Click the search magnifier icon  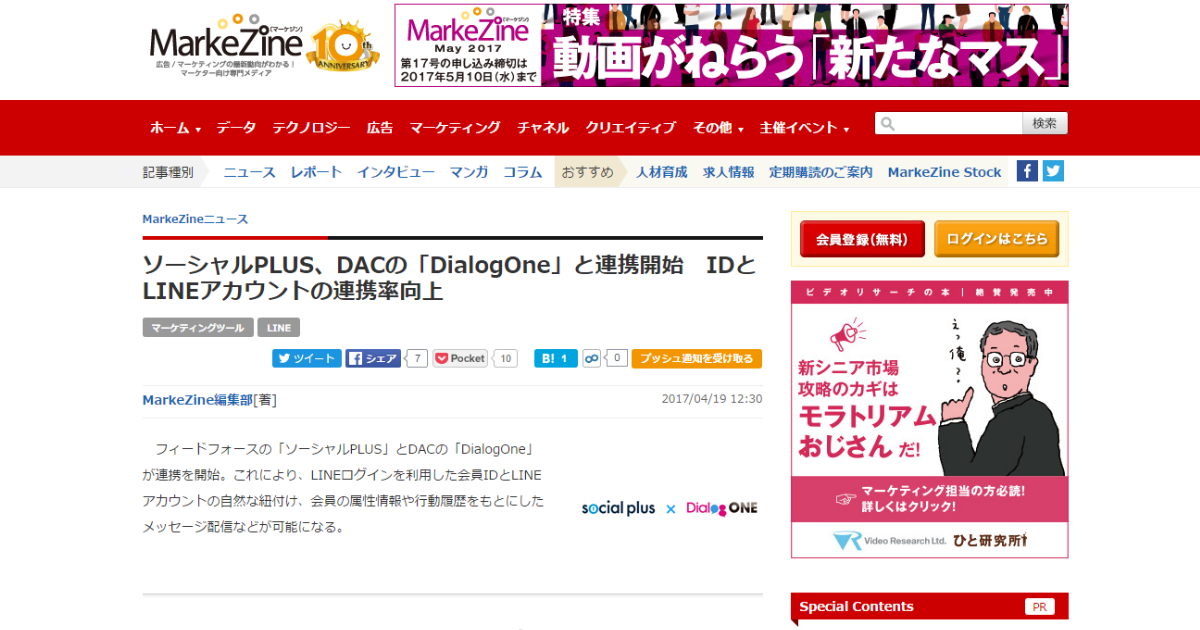coord(888,124)
